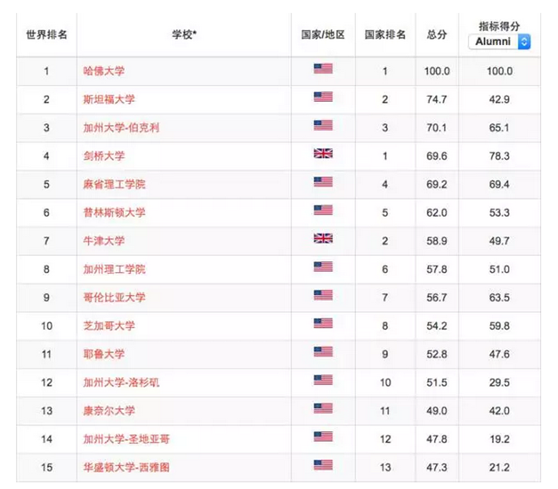Open the Alumni indicator dropdown
This screenshot has height=489, width=558.
500,42
